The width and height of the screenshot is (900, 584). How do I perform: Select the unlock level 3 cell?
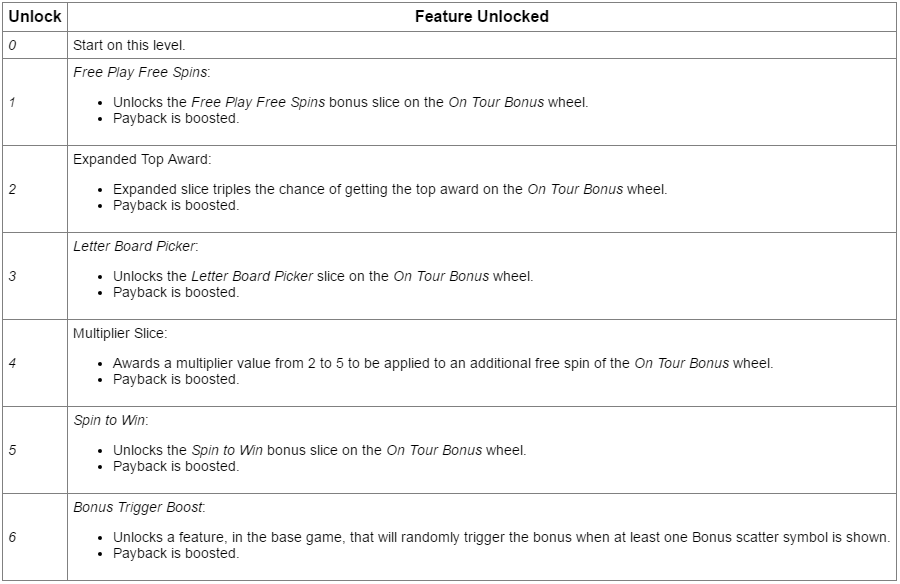34,276
